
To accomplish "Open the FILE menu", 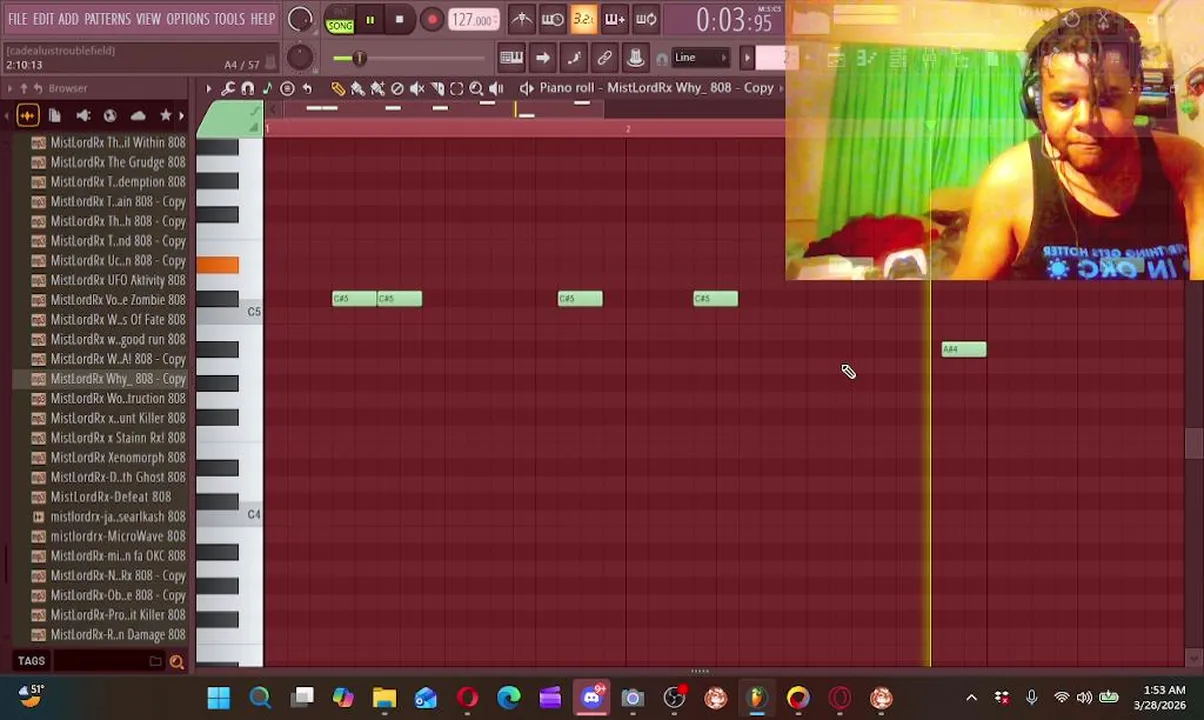I will pyautogui.click(x=18, y=19).
